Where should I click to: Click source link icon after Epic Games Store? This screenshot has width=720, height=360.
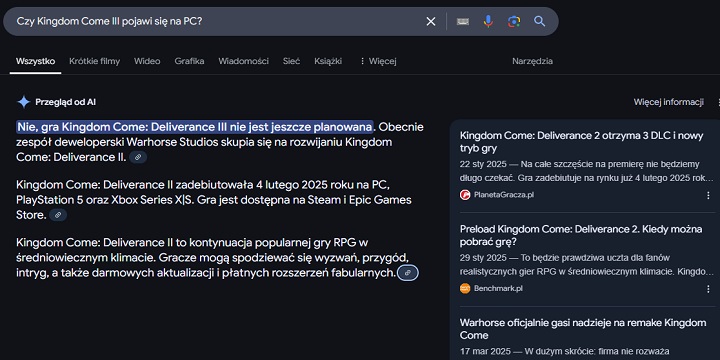click(58, 215)
